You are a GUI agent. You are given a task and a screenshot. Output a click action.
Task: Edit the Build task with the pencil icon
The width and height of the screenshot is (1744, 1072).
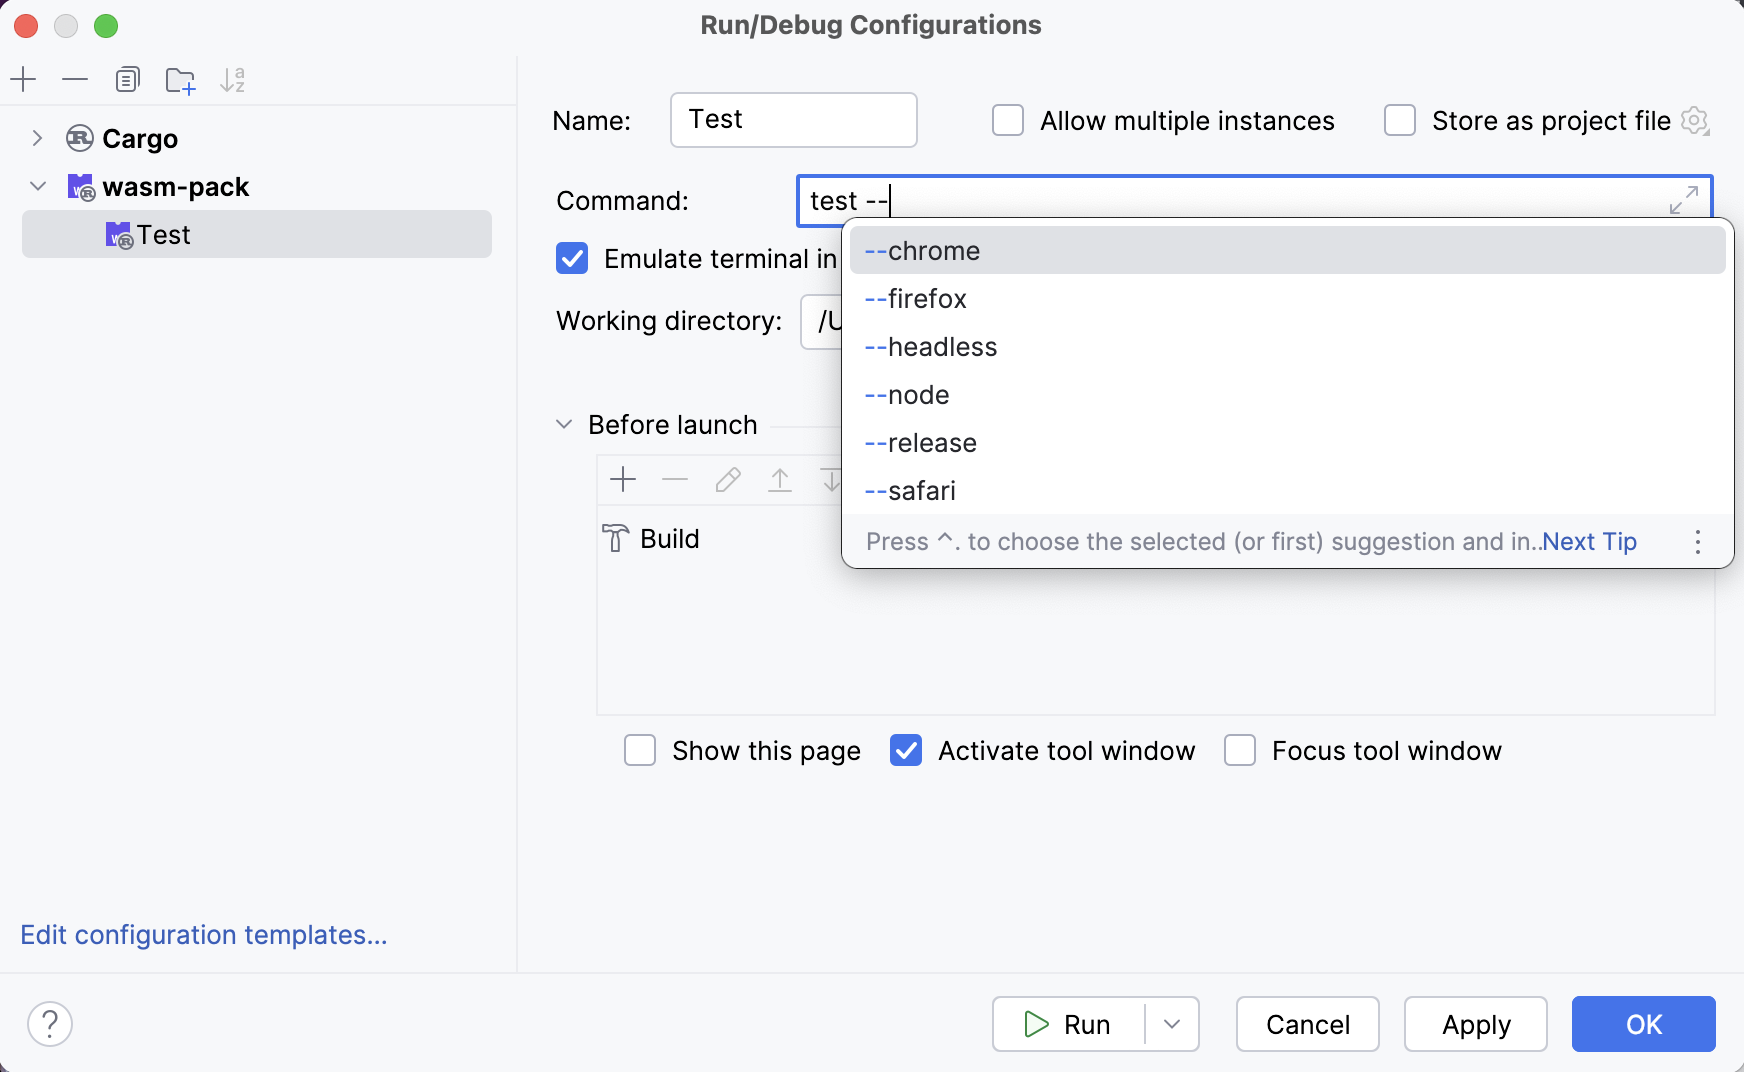(727, 480)
